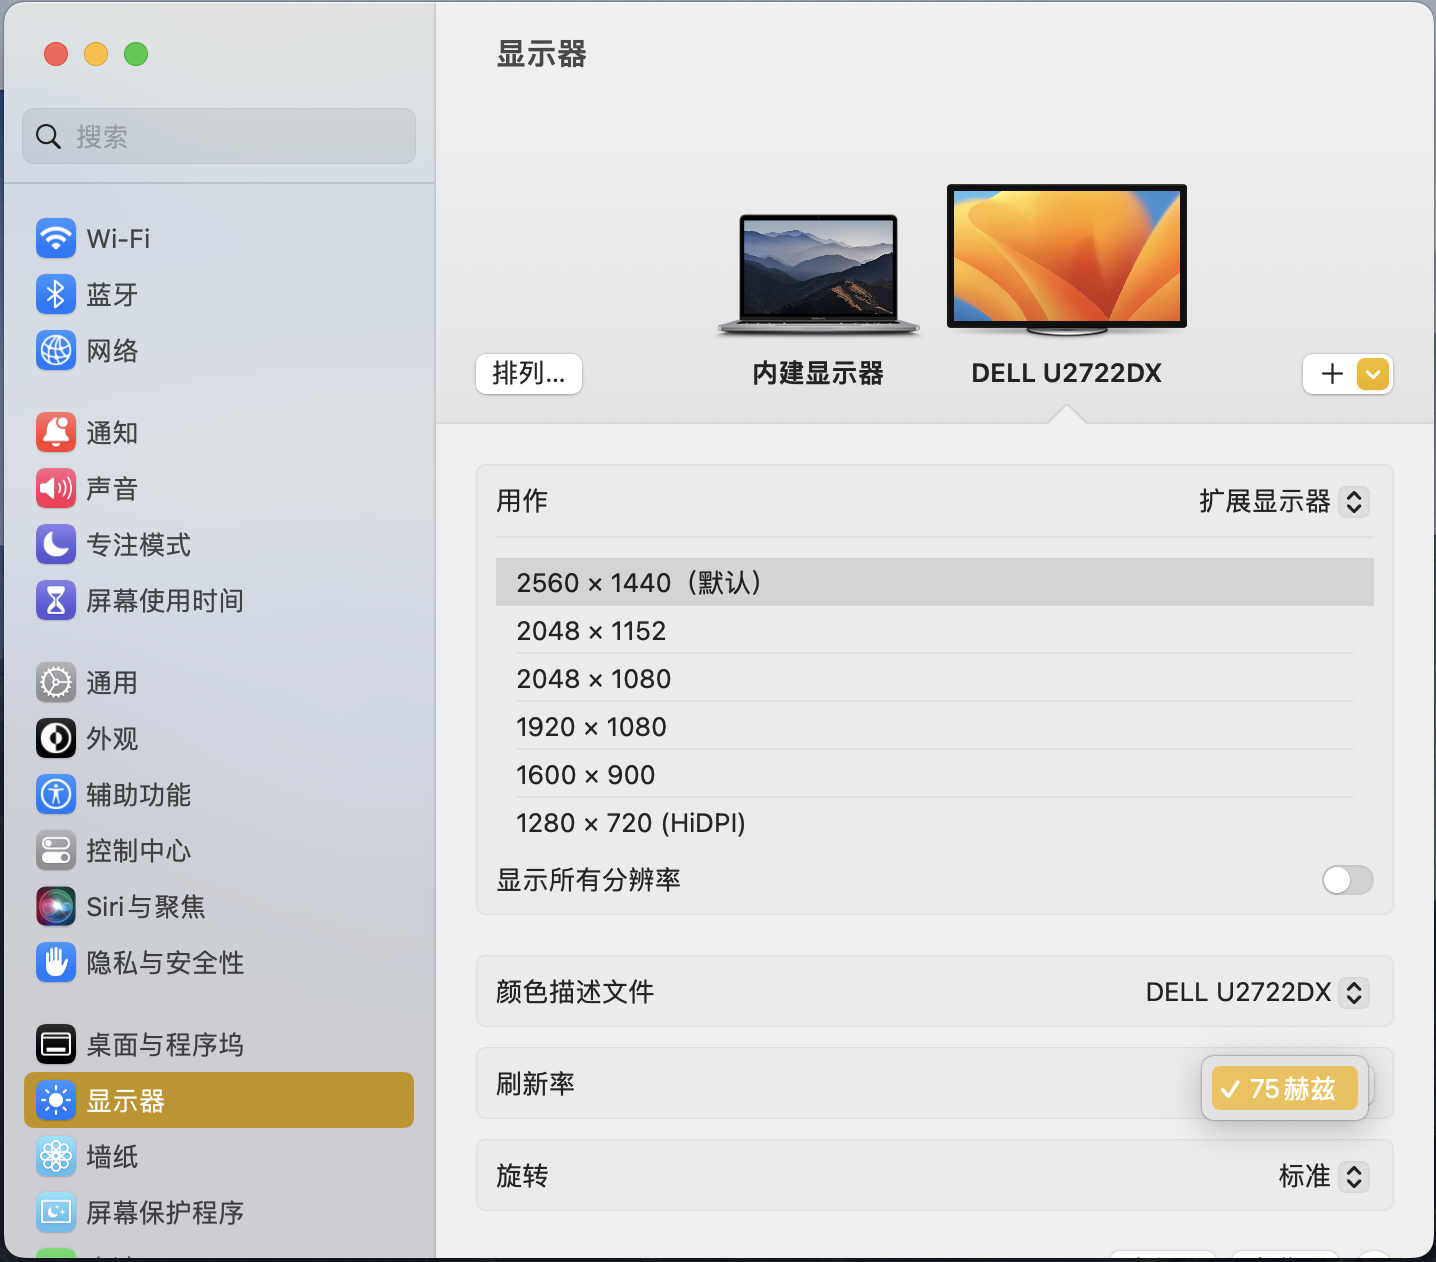Image resolution: width=1436 pixels, height=1262 pixels.
Task: Open Privacy & Security (隐私与安全性) hand icon
Action: pos(56,962)
